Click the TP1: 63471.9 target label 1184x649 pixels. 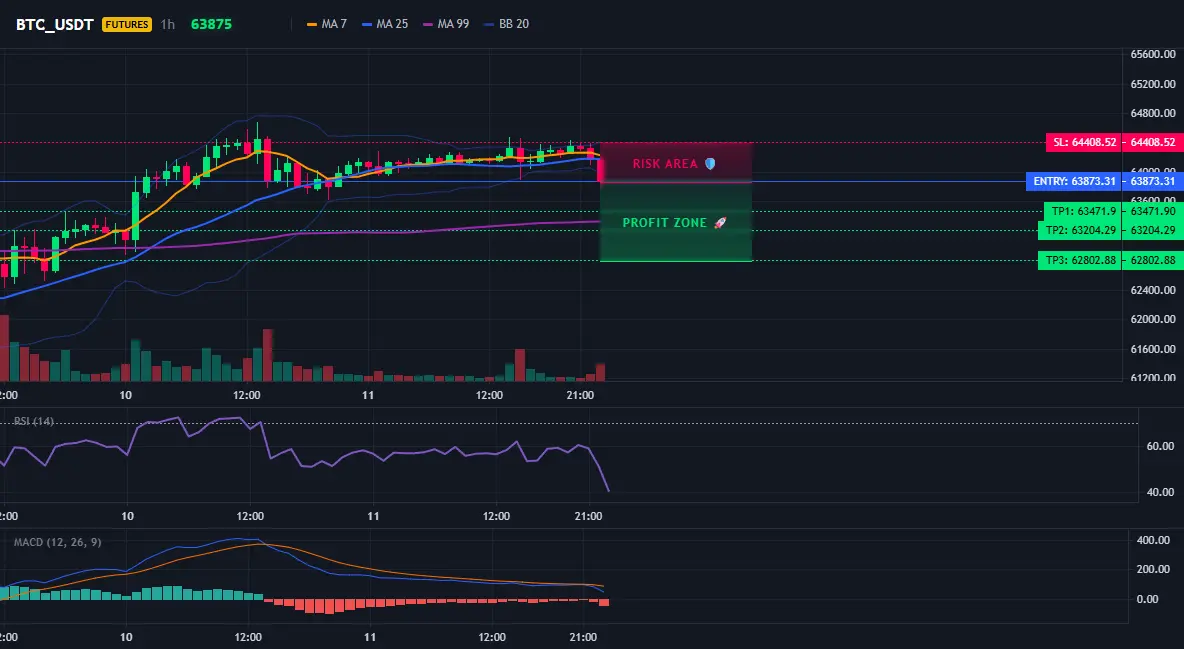click(x=1082, y=212)
